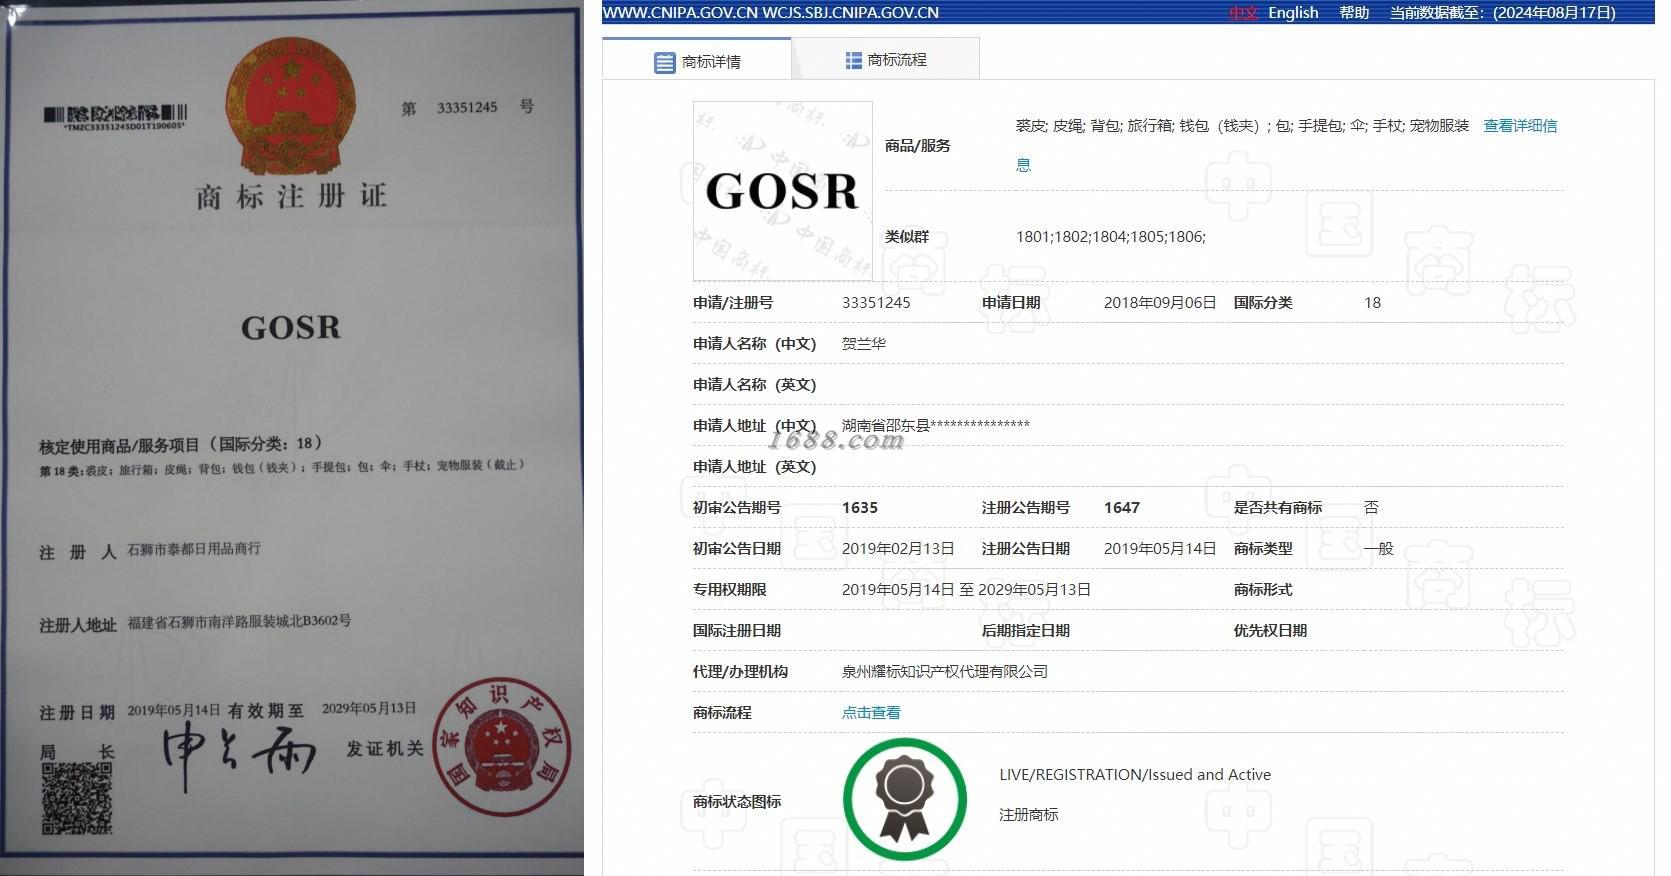Click the 当前数据截至 date in header

point(1503,13)
